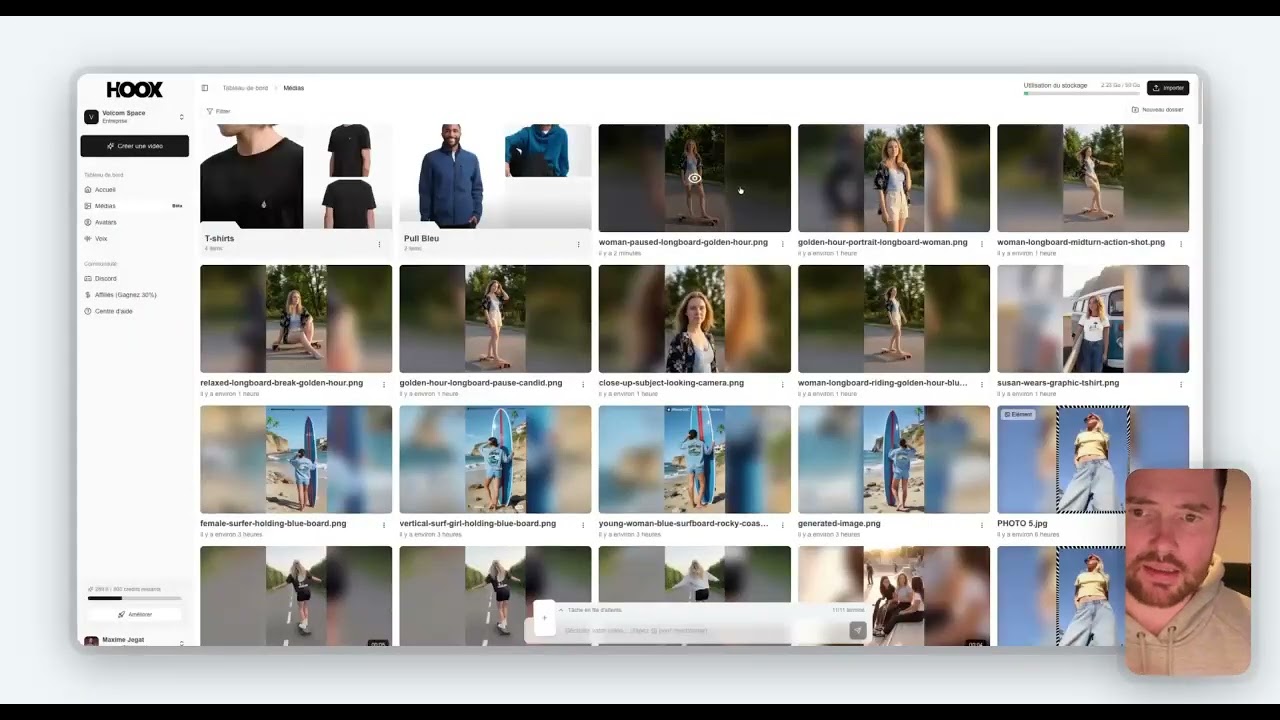This screenshot has width=1280, height=720.
Task: Open PHOTO 5.jpg thumbnail
Action: 1093,459
